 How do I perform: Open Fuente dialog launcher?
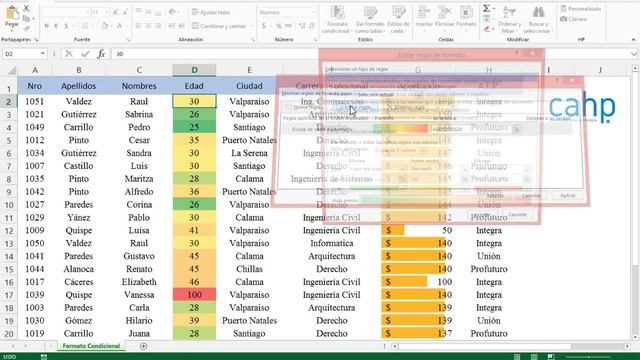[x=128, y=40]
